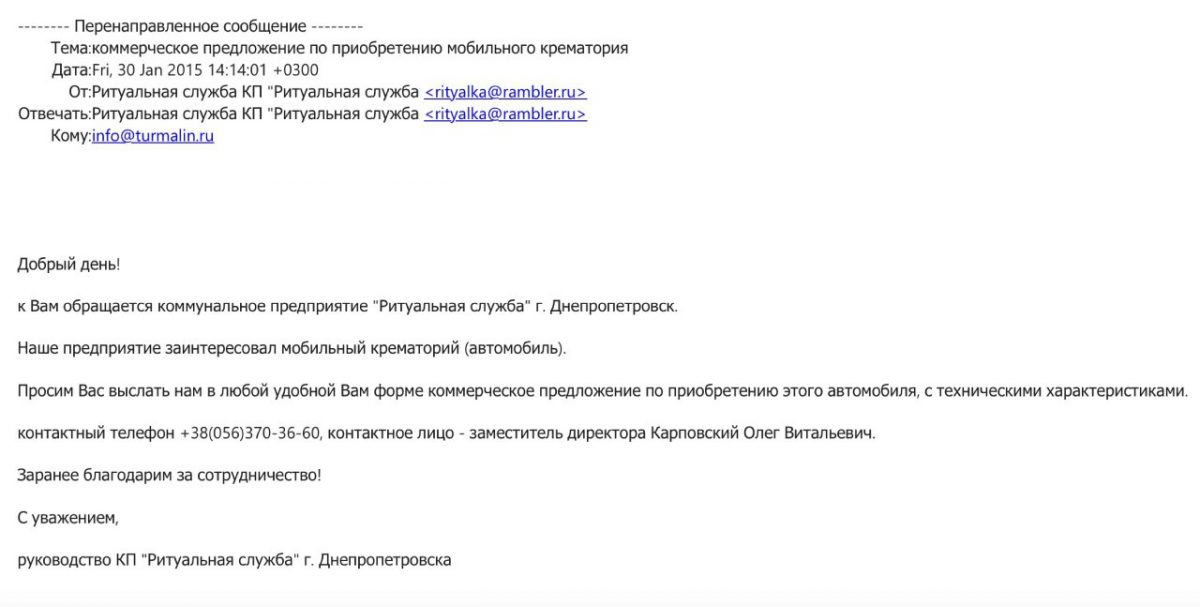Click the Кому: field label
Screen dimensions: 1200x607
point(71,136)
